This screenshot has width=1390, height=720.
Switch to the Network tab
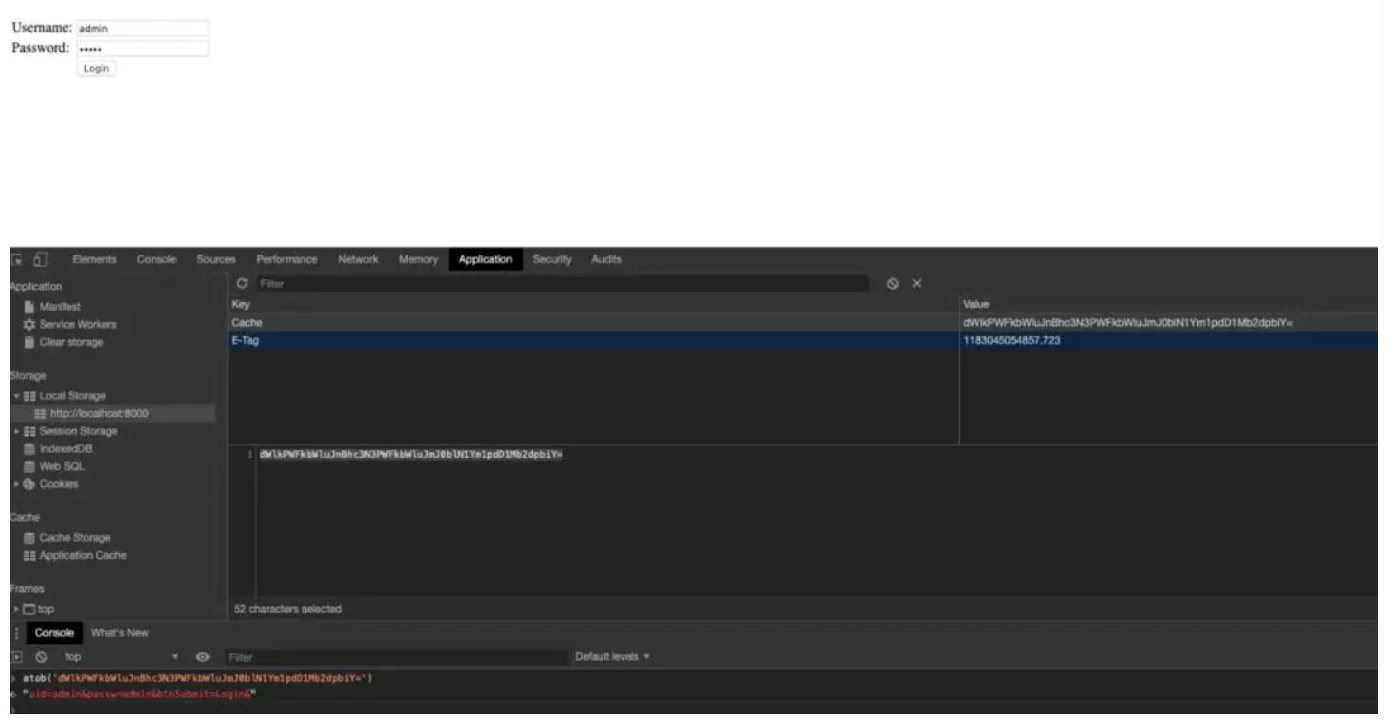(358, 260)
